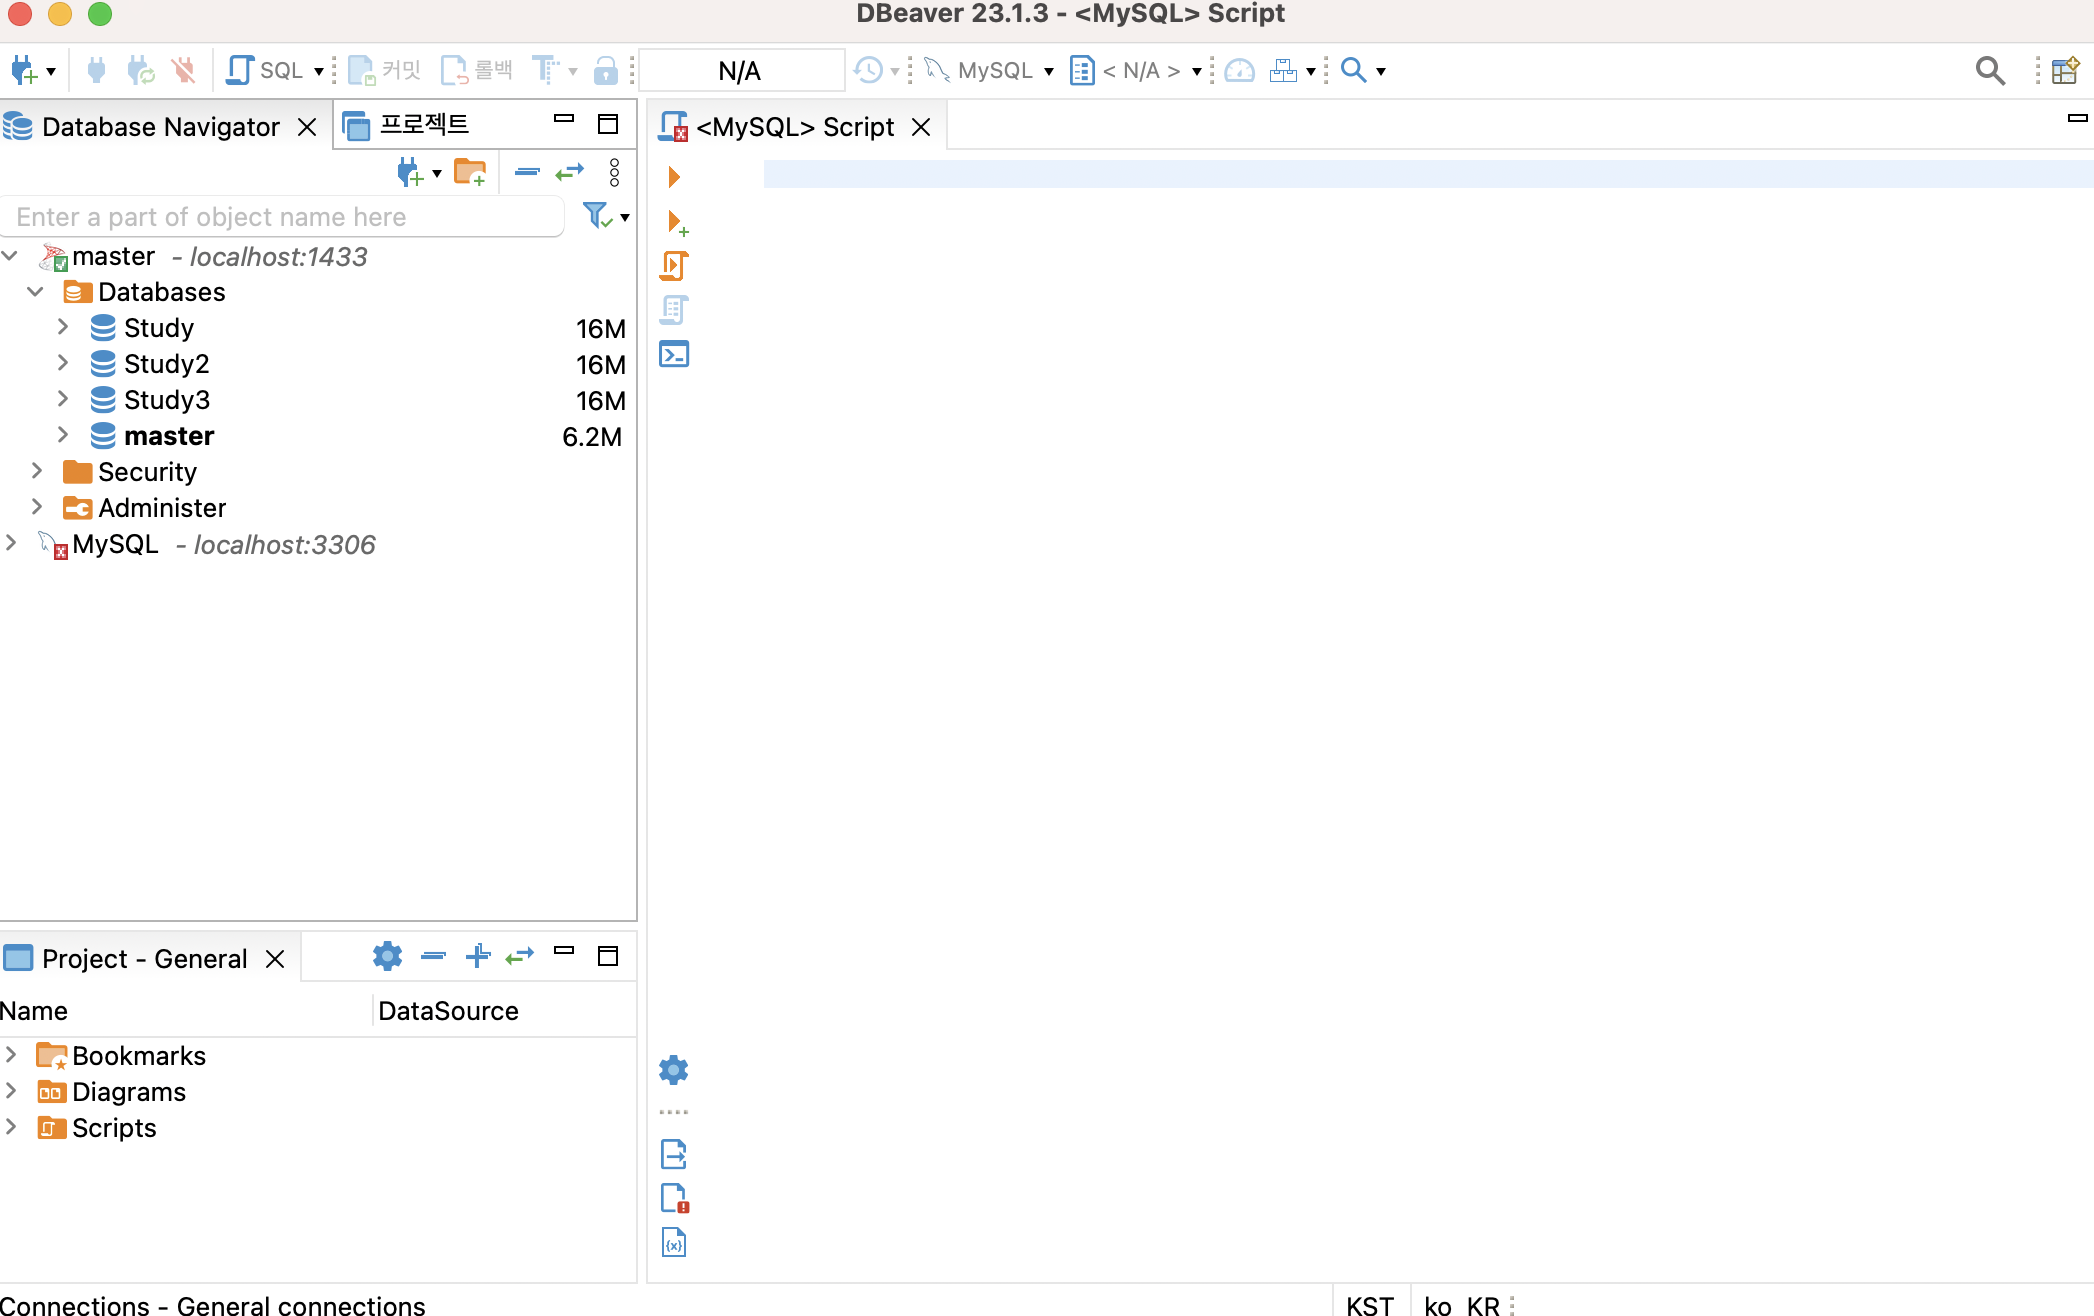Click Execute SQL script icon
This screenshot has width=2094, height=1316.
(x=674, y=265)
